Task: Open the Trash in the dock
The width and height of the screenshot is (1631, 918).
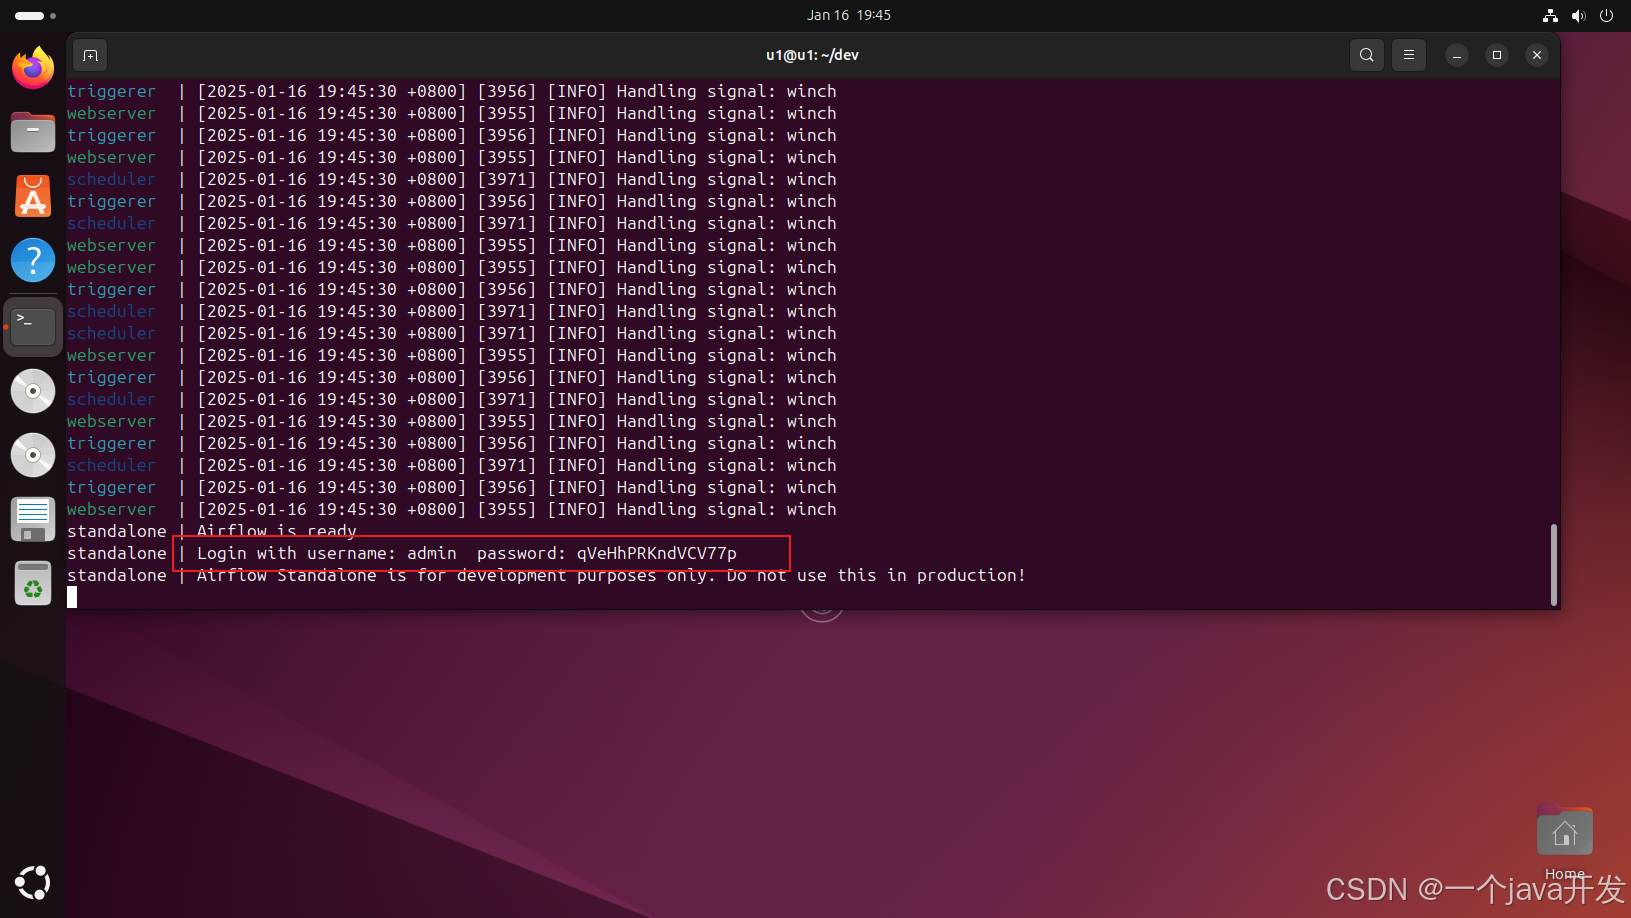Action: (33, 583)
